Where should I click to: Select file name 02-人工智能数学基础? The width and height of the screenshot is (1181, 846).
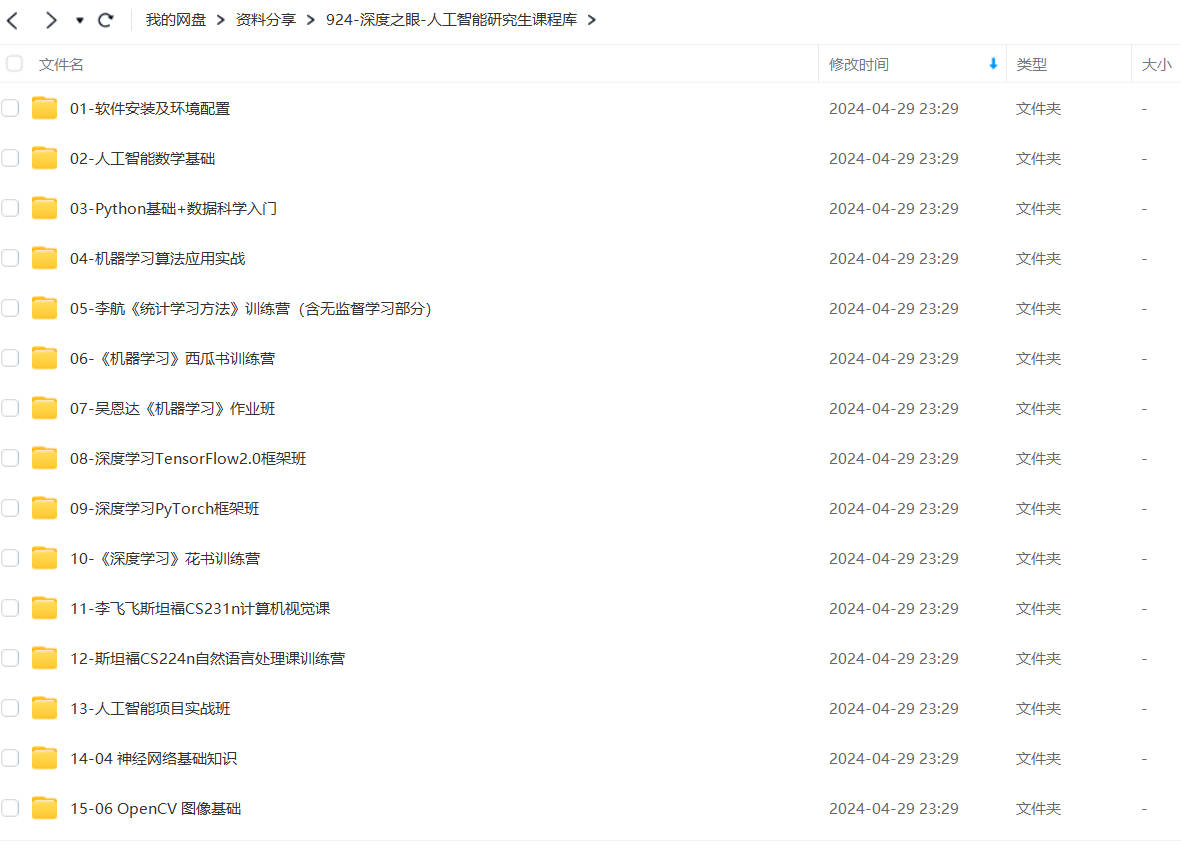tap(142, 159)
